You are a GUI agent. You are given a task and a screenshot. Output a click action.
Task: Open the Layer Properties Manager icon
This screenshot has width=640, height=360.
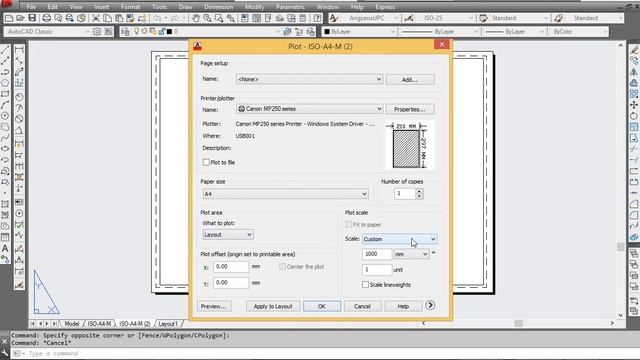click(125, 31)
